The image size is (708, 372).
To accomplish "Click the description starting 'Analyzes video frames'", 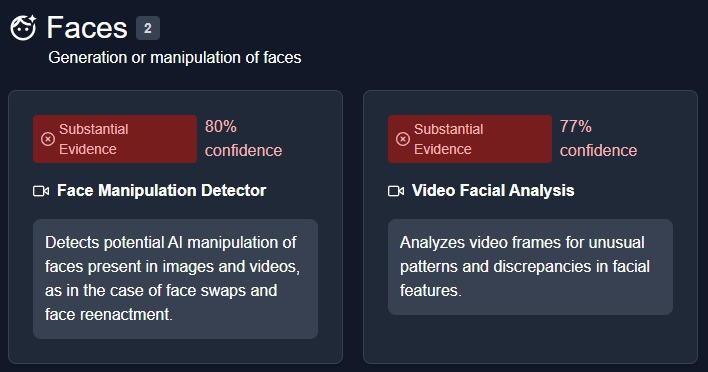I will [x=530, y=267].
